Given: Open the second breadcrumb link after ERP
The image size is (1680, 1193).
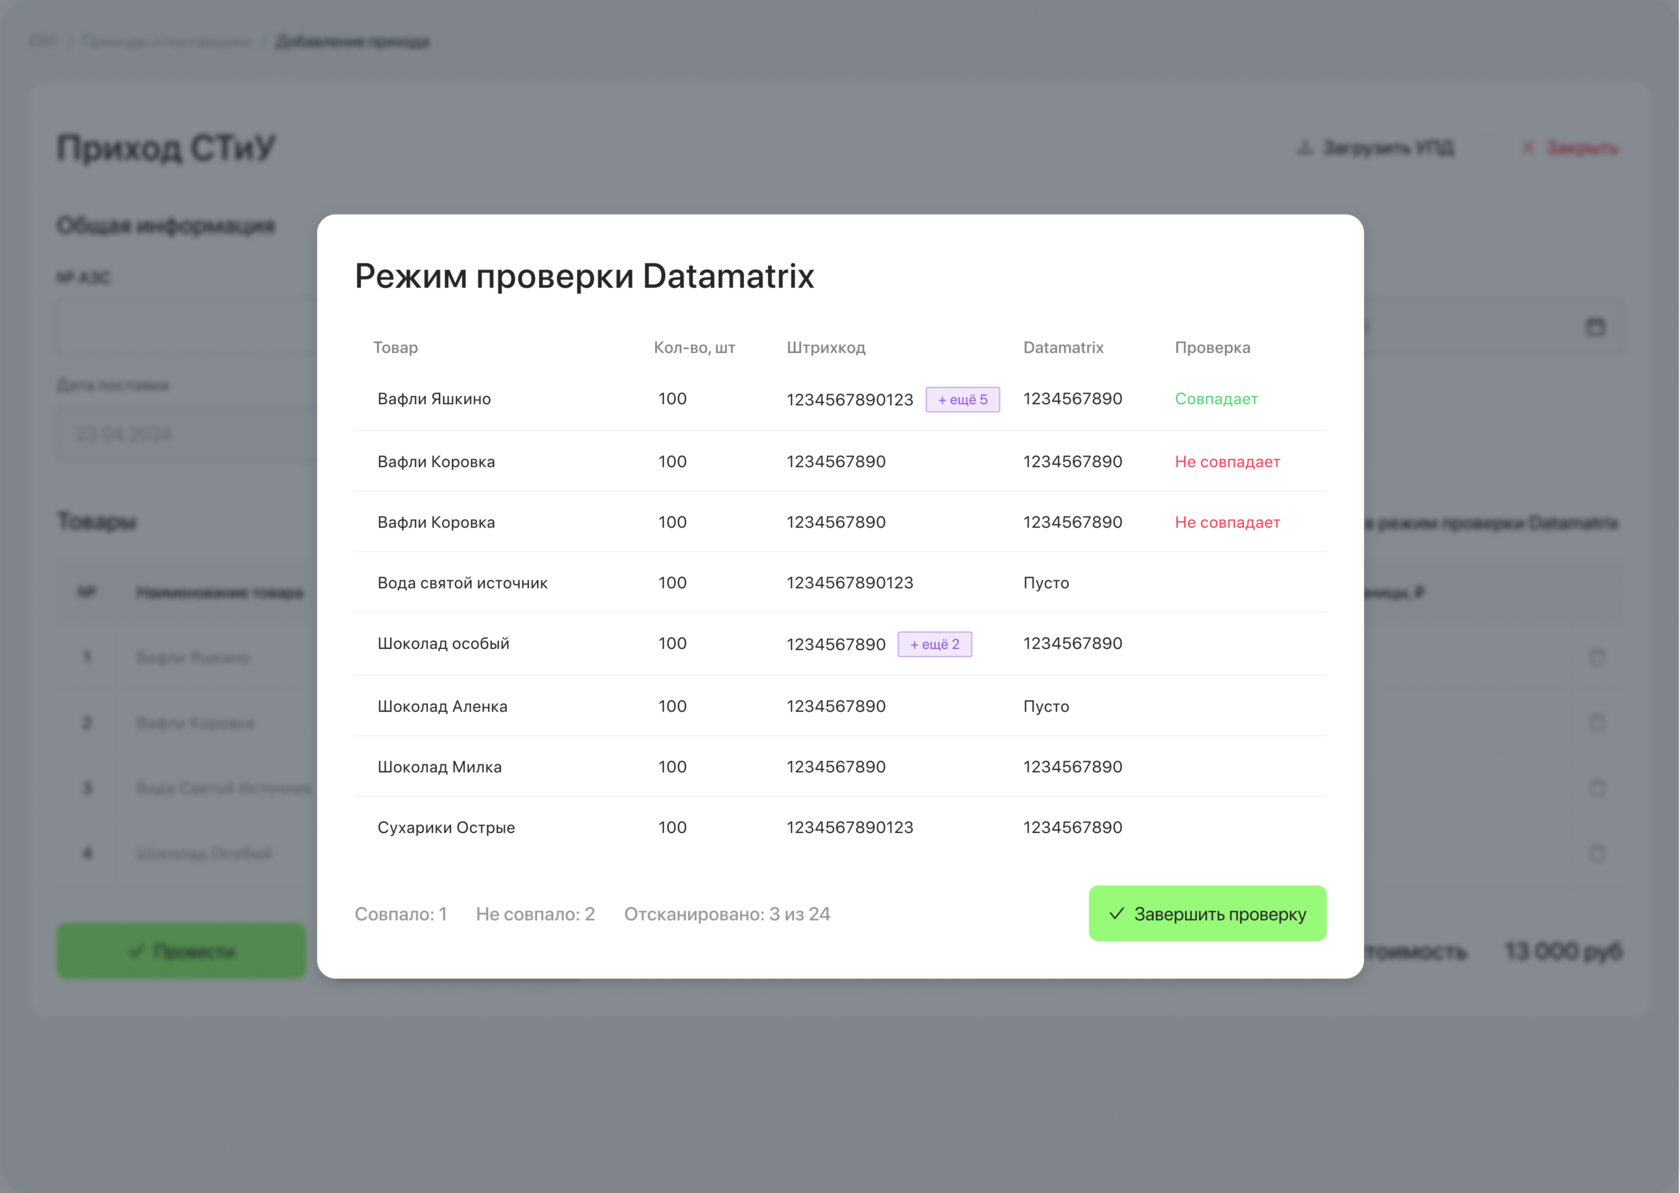Looking at the screenshot, I should coord(167,41).
